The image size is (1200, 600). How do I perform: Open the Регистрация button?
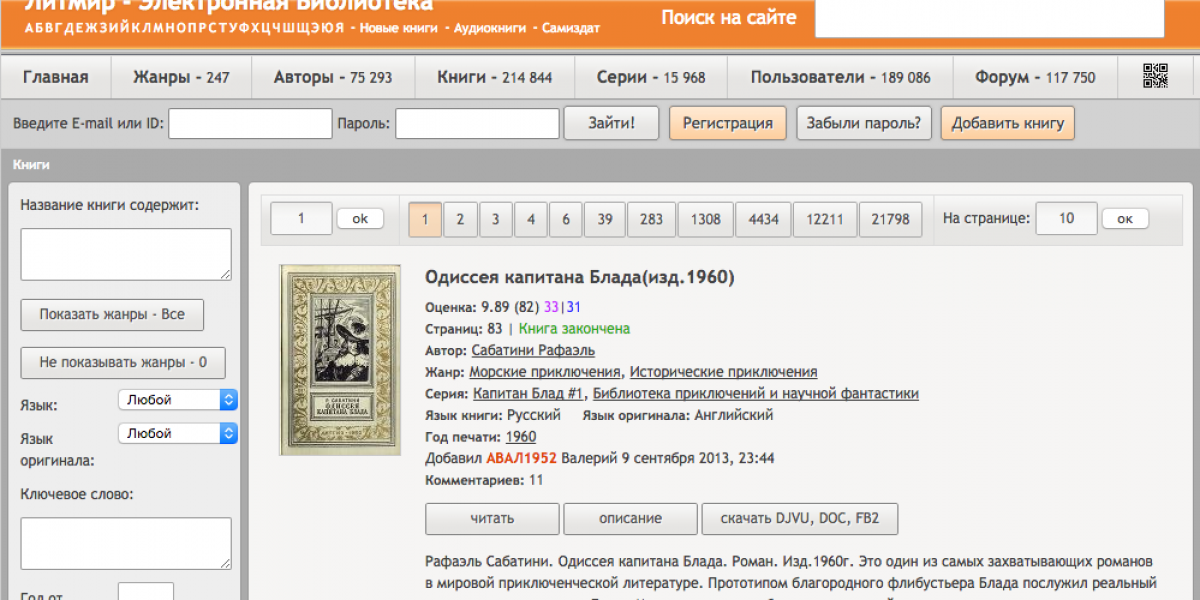click(x=728, y=123)
